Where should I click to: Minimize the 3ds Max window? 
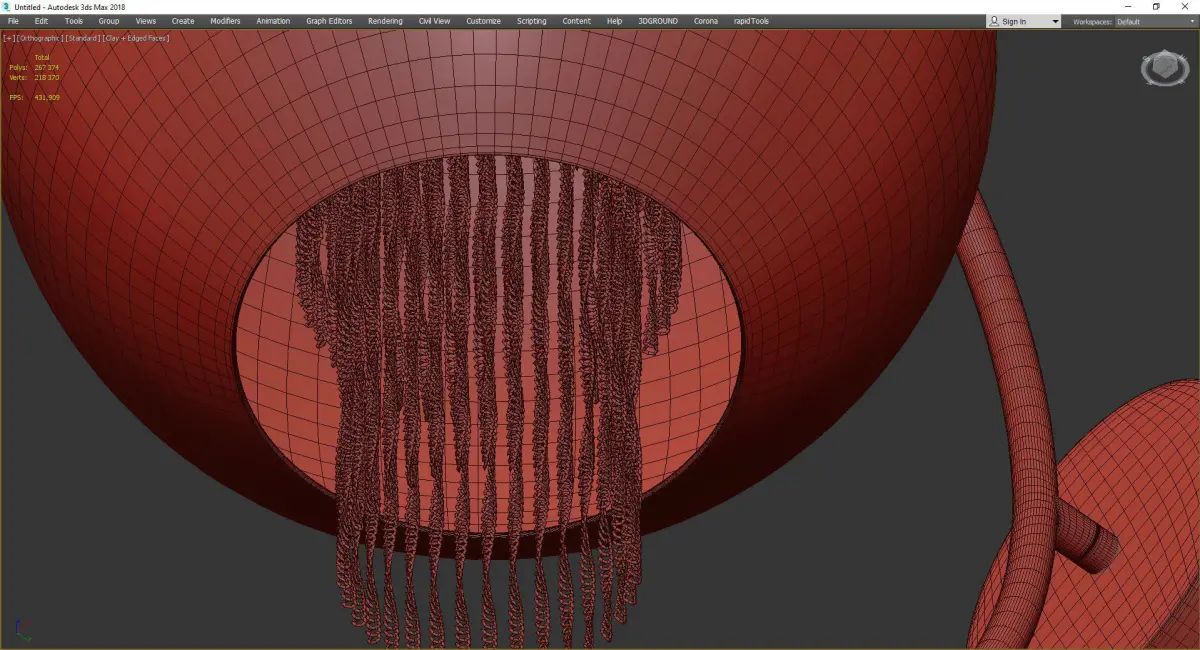[x=1128, y=6]
